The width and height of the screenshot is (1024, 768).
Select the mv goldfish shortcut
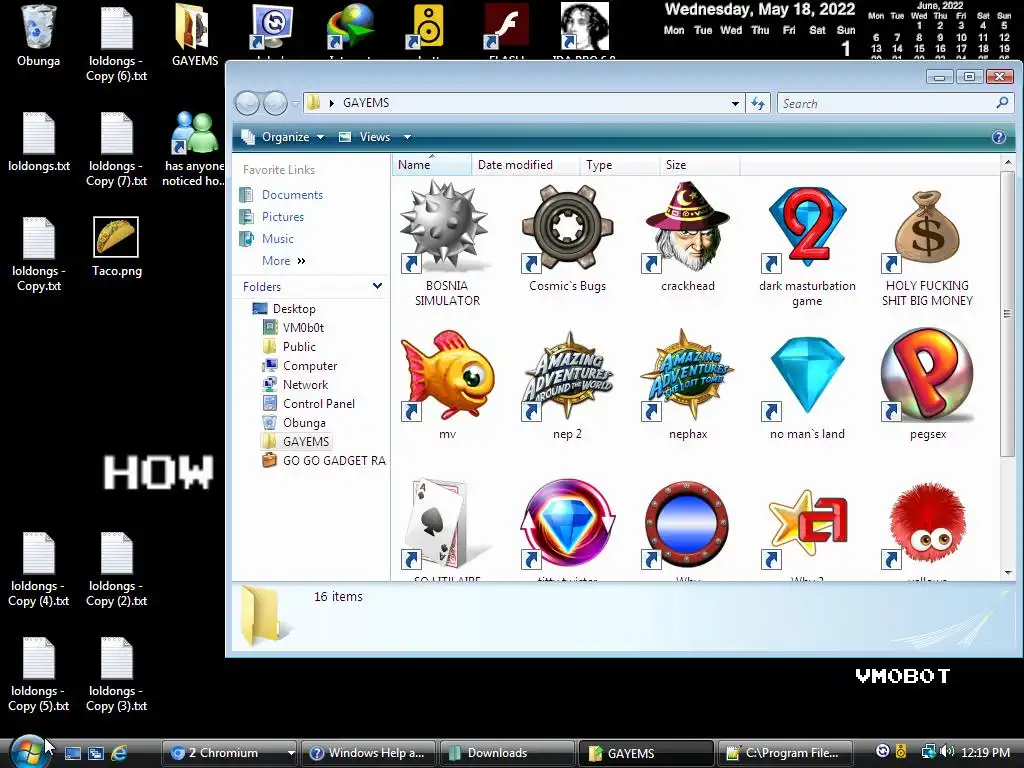(x=447, y=376)
